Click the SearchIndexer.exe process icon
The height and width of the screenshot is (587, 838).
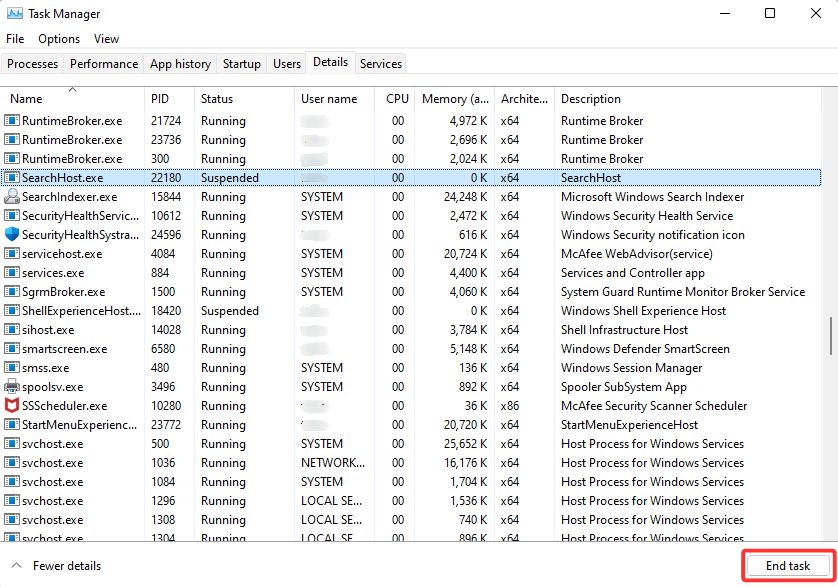pyautogui.click(x=11, y=197)
